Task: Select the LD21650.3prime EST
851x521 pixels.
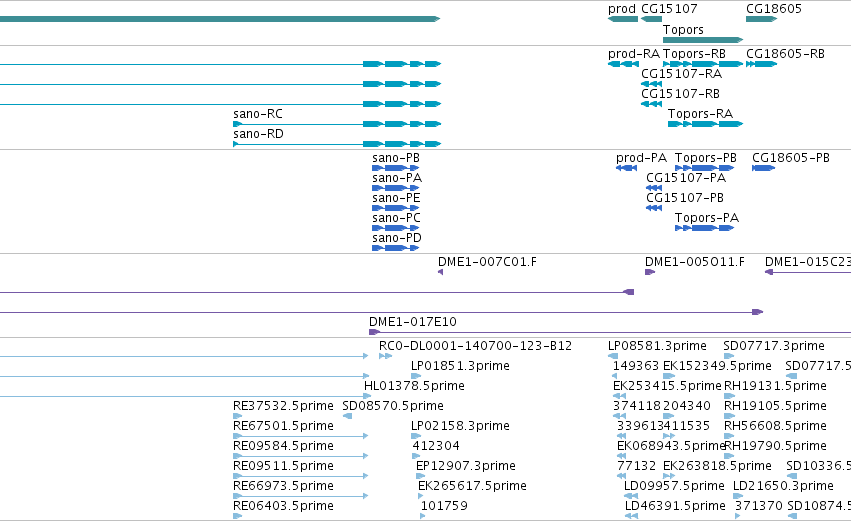Action: coord(739,497)
